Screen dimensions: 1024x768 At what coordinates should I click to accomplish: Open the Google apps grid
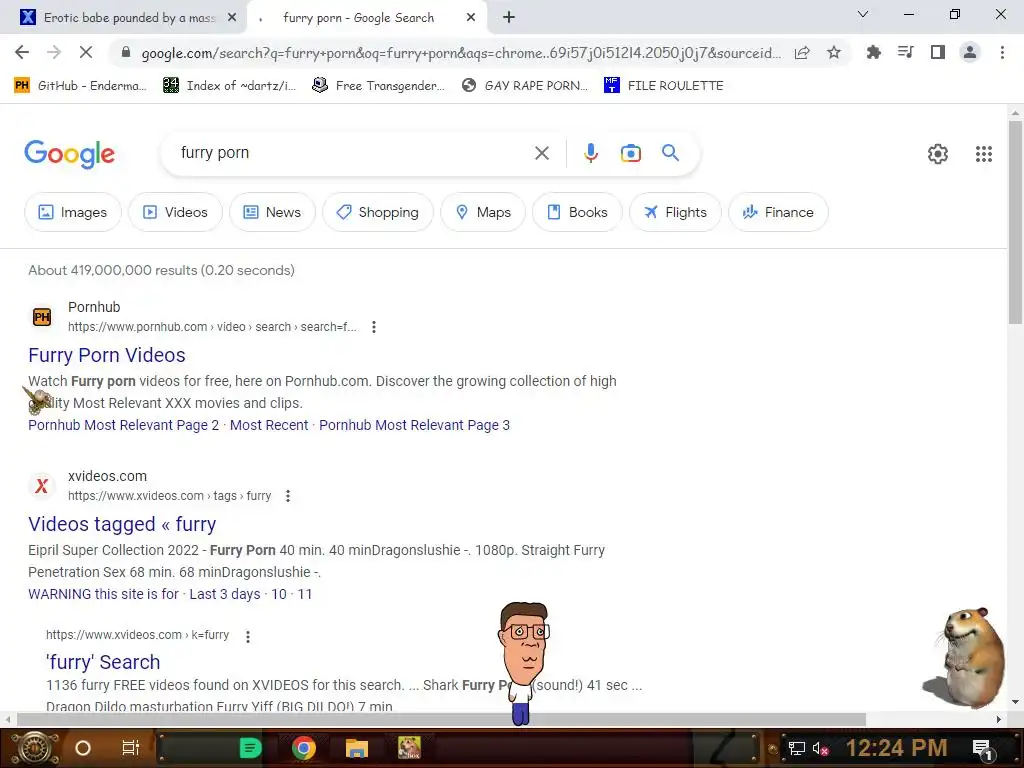[984, 154]
